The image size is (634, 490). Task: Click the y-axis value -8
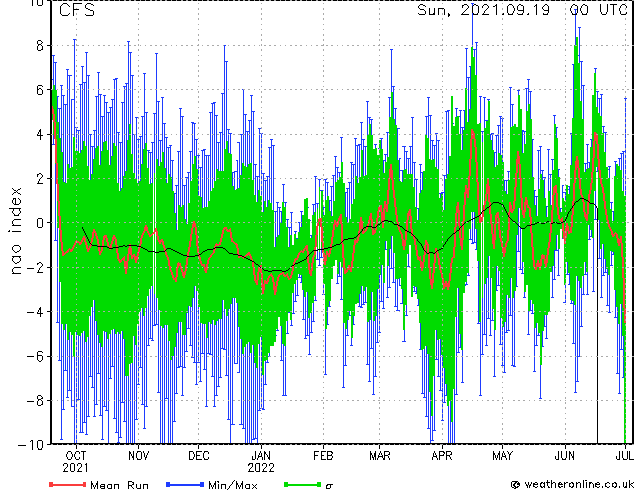[35, 400]
